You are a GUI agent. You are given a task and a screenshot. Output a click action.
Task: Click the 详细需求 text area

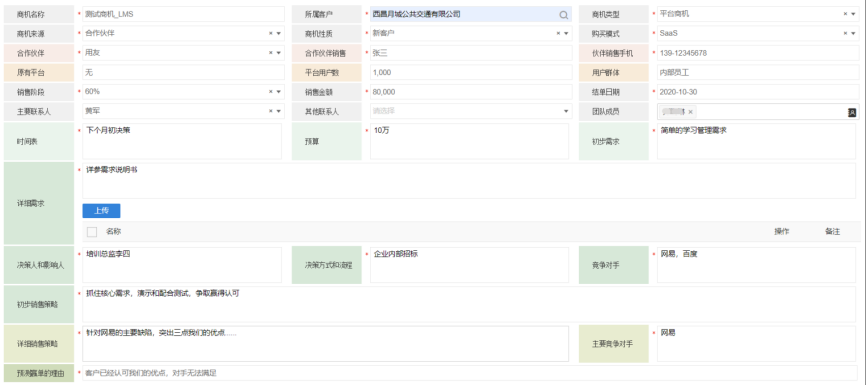pos(469,181)
